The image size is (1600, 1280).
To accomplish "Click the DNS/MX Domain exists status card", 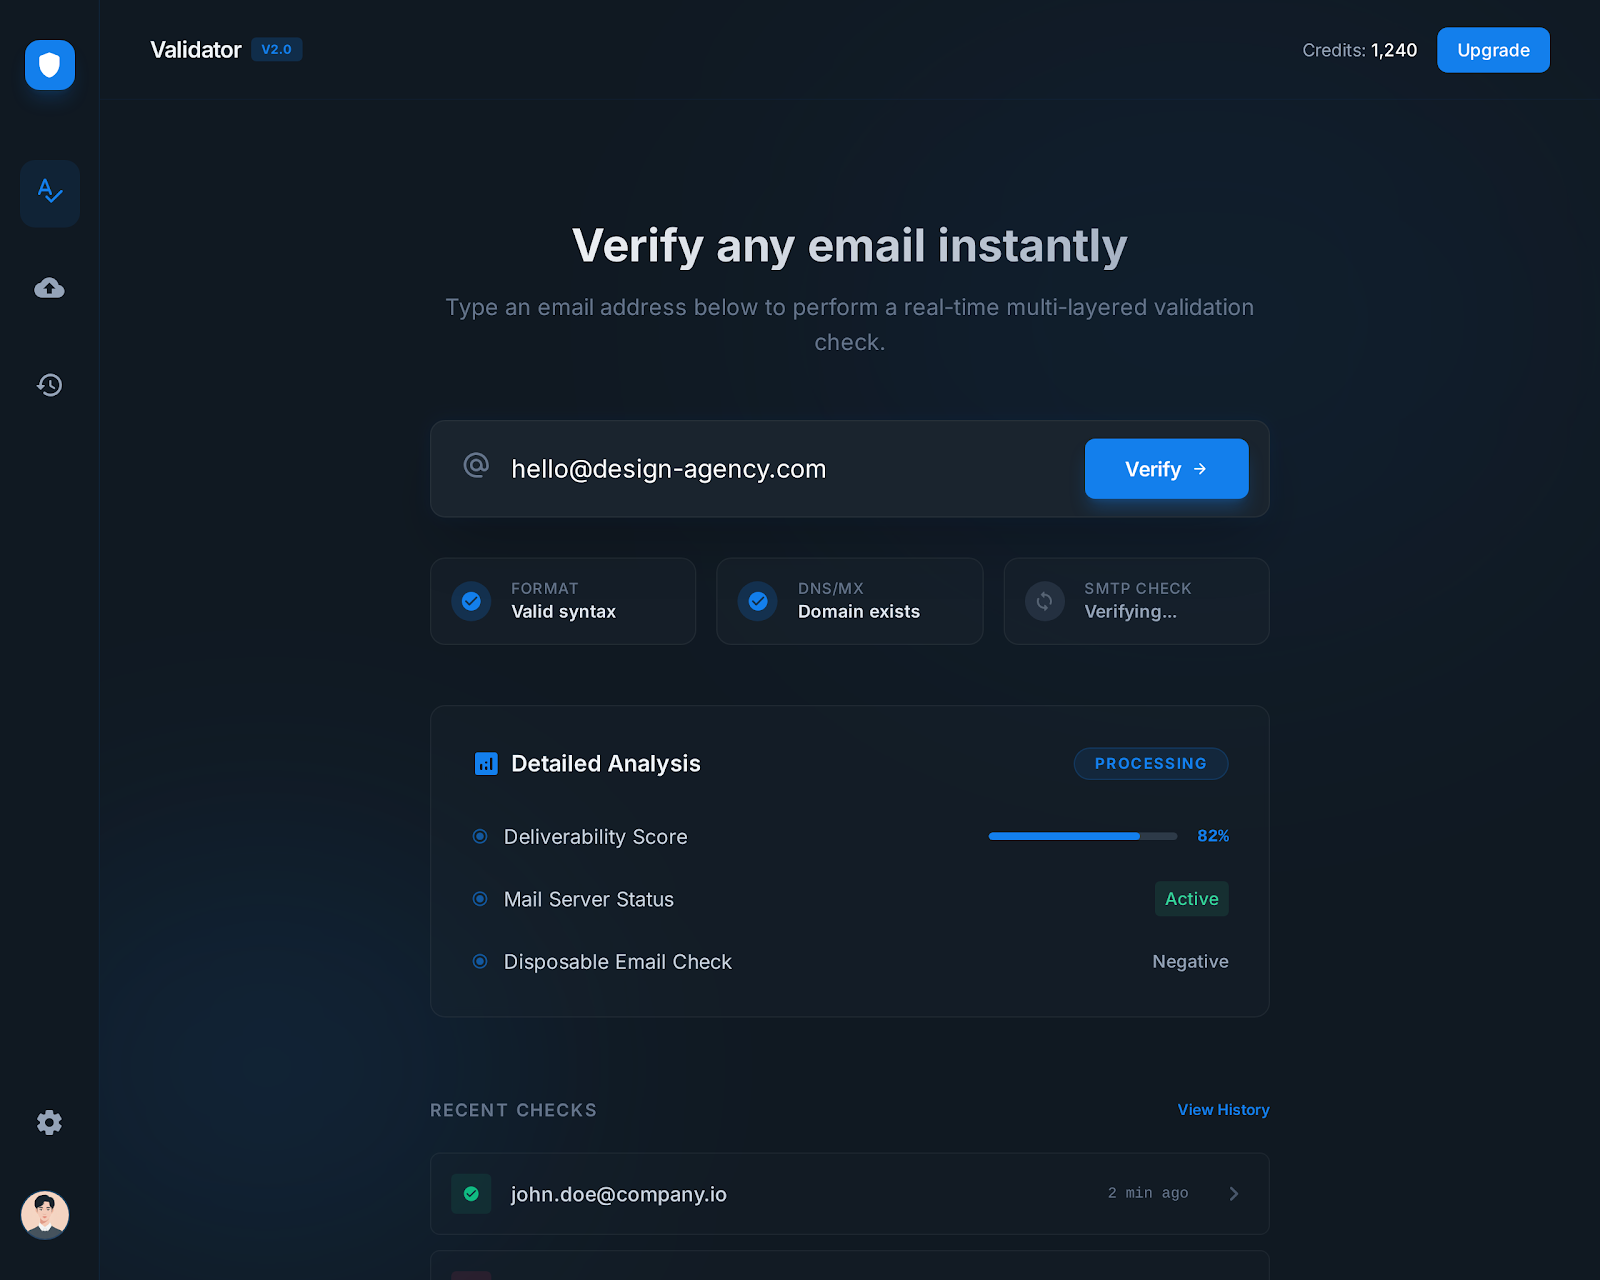I will click(x=849, y=601).
